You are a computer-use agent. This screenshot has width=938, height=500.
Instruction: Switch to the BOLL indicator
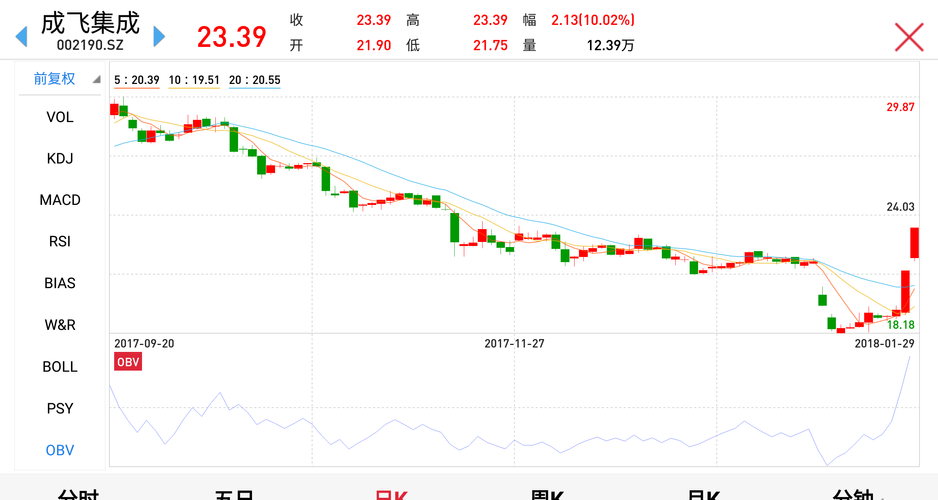[x=60, y=367]
